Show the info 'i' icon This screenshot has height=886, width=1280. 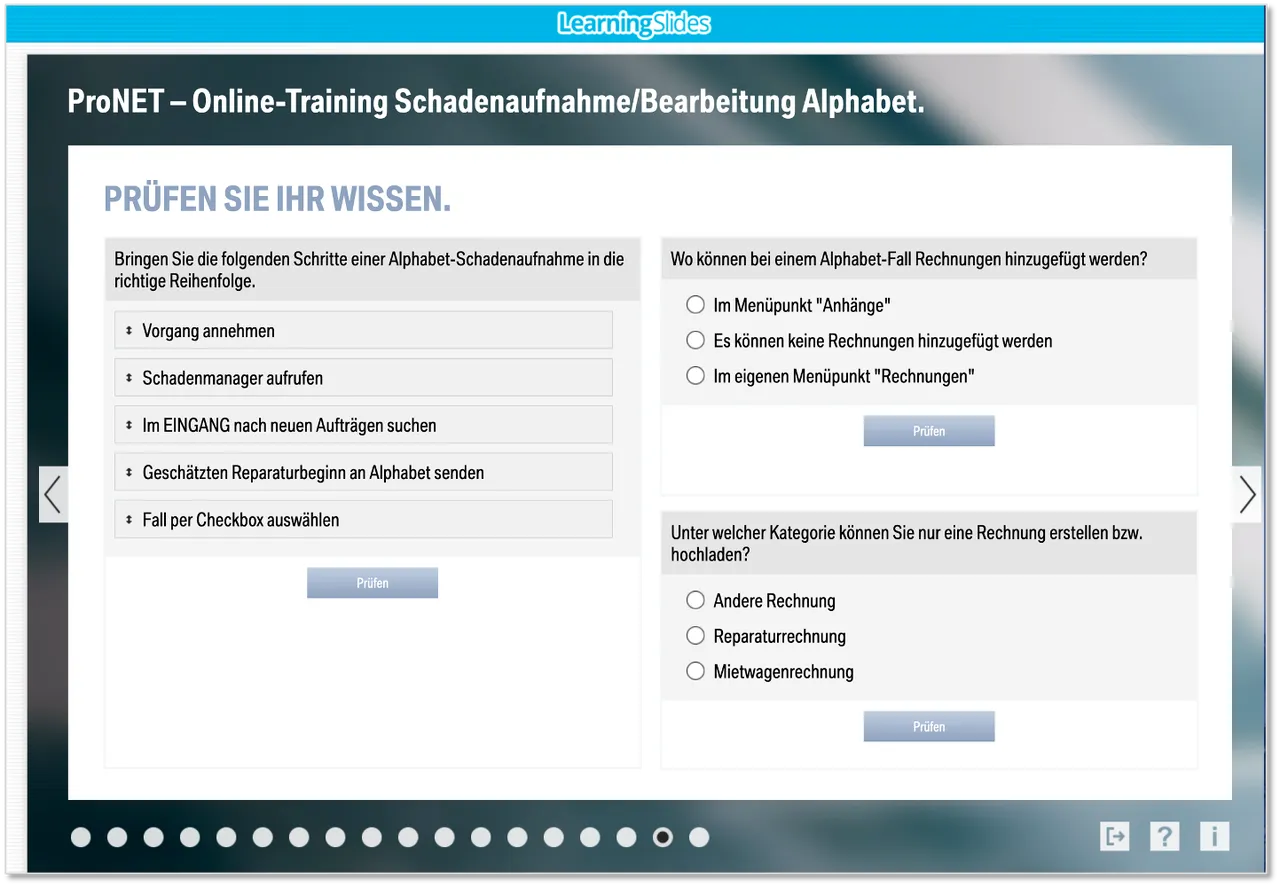1214,836
